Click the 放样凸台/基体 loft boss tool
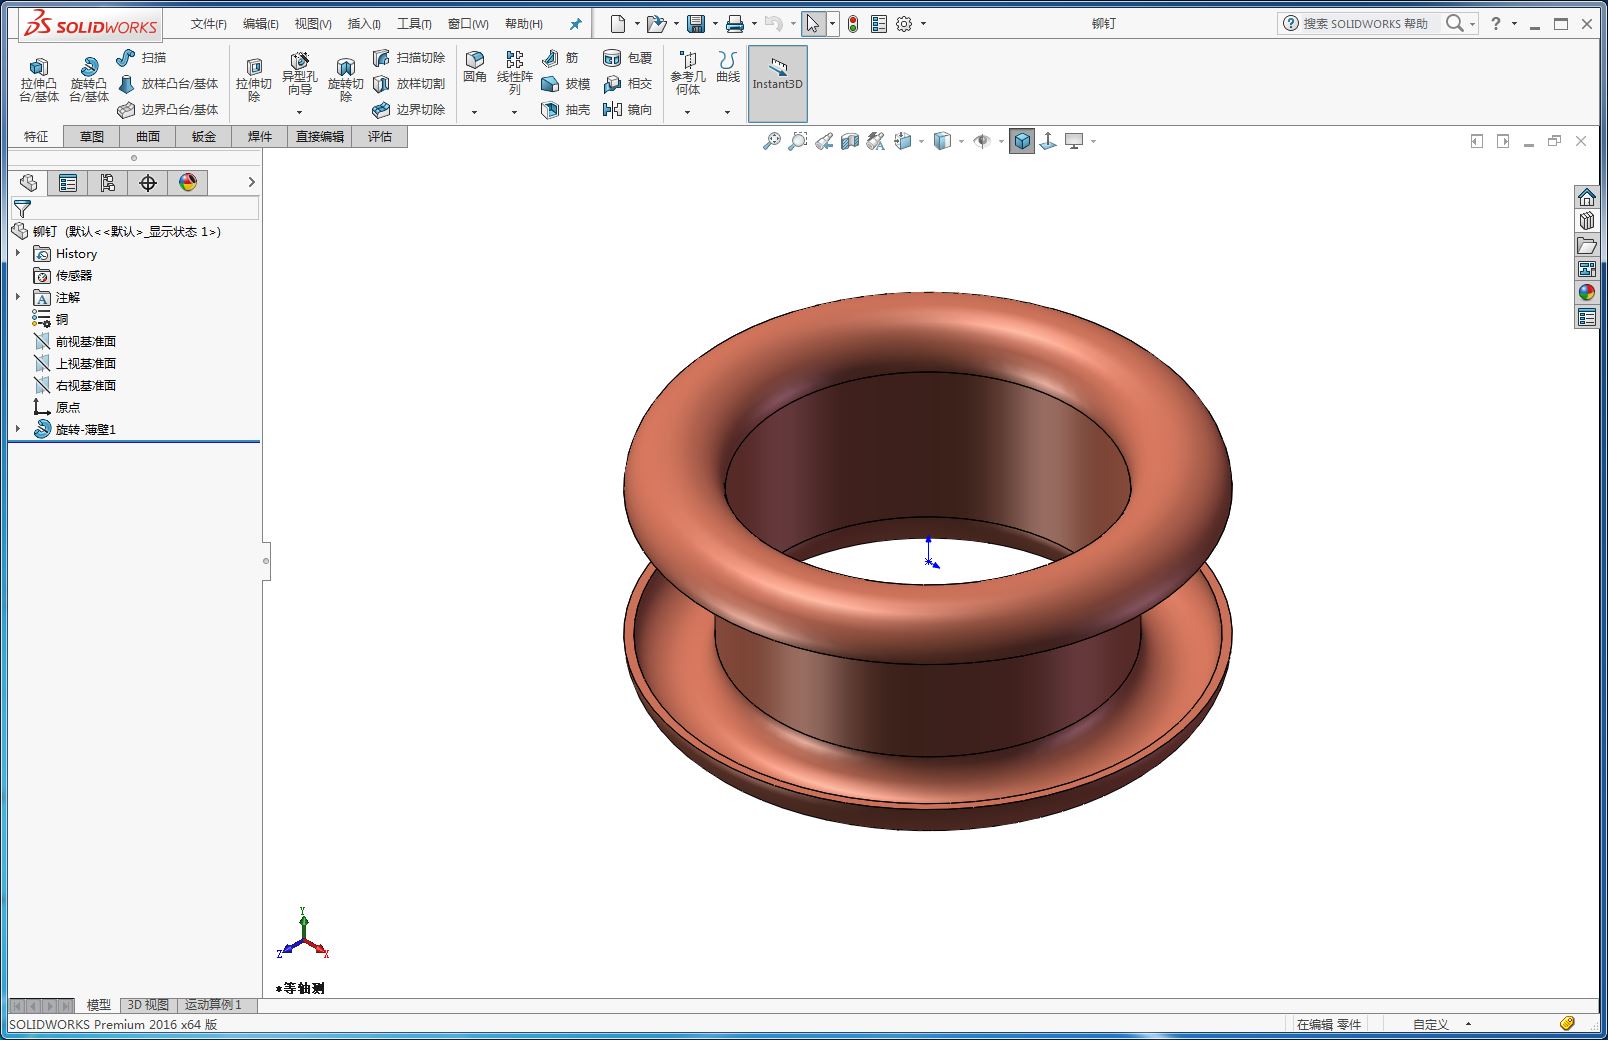The image size is (1608, 1040). tap(167, 84)
